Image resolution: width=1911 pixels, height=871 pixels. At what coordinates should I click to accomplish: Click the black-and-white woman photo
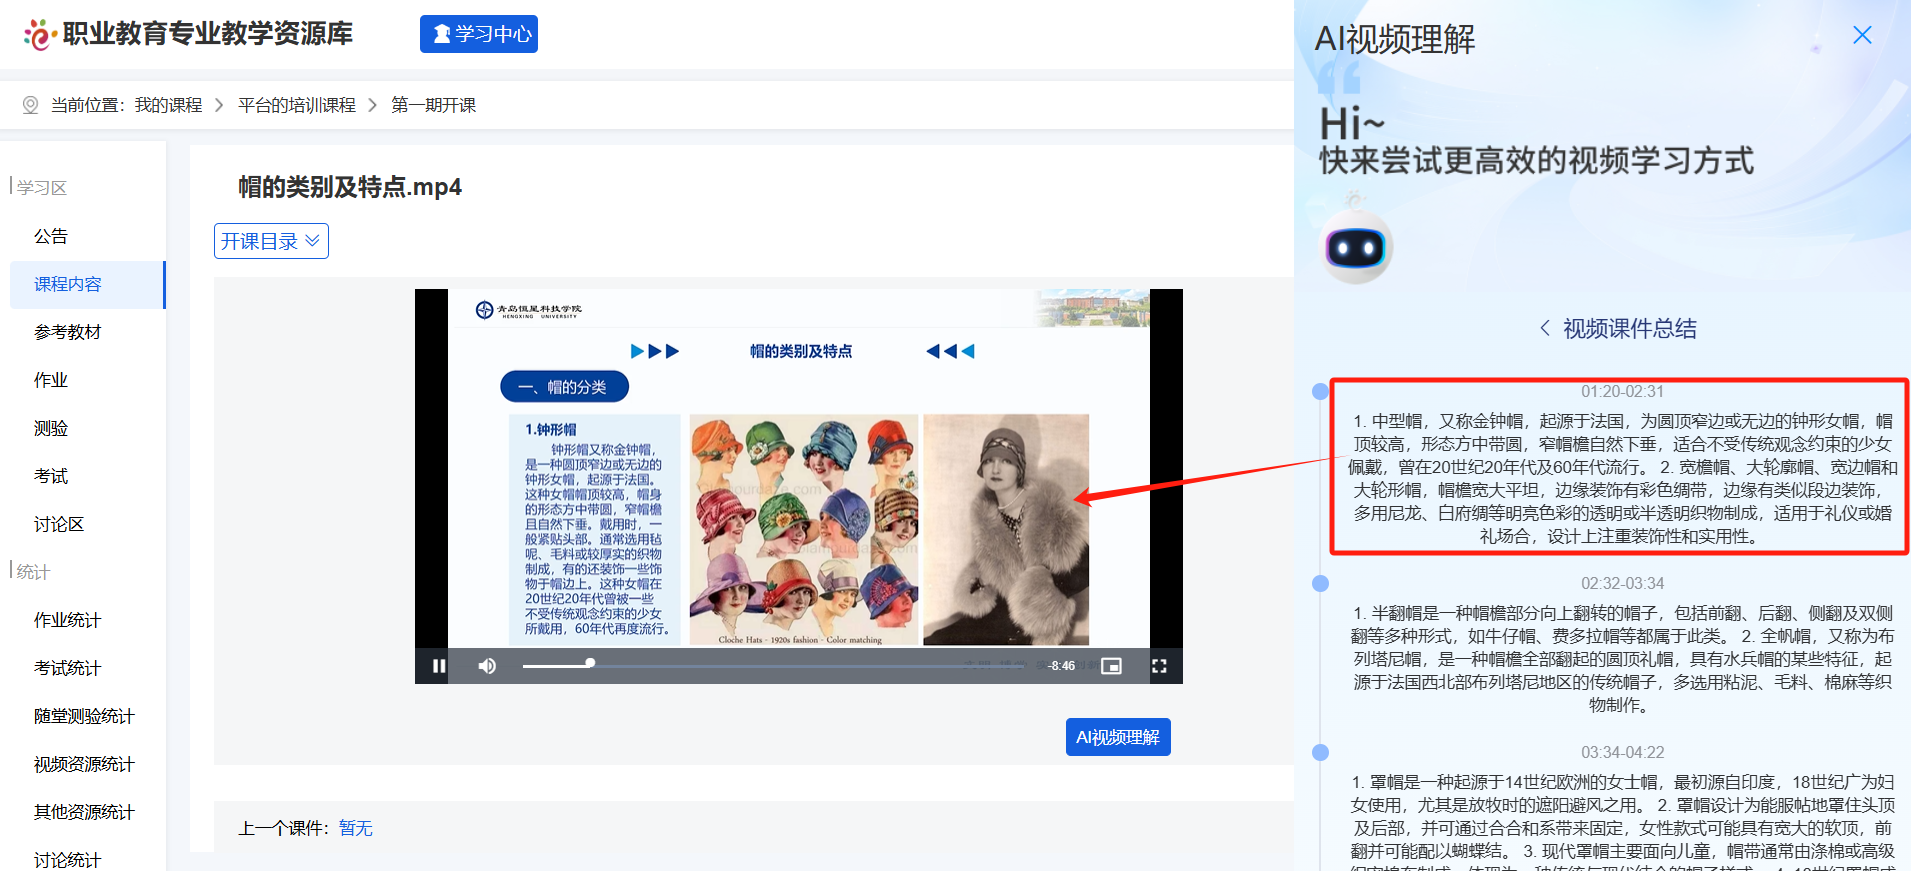click(1006, 530)
